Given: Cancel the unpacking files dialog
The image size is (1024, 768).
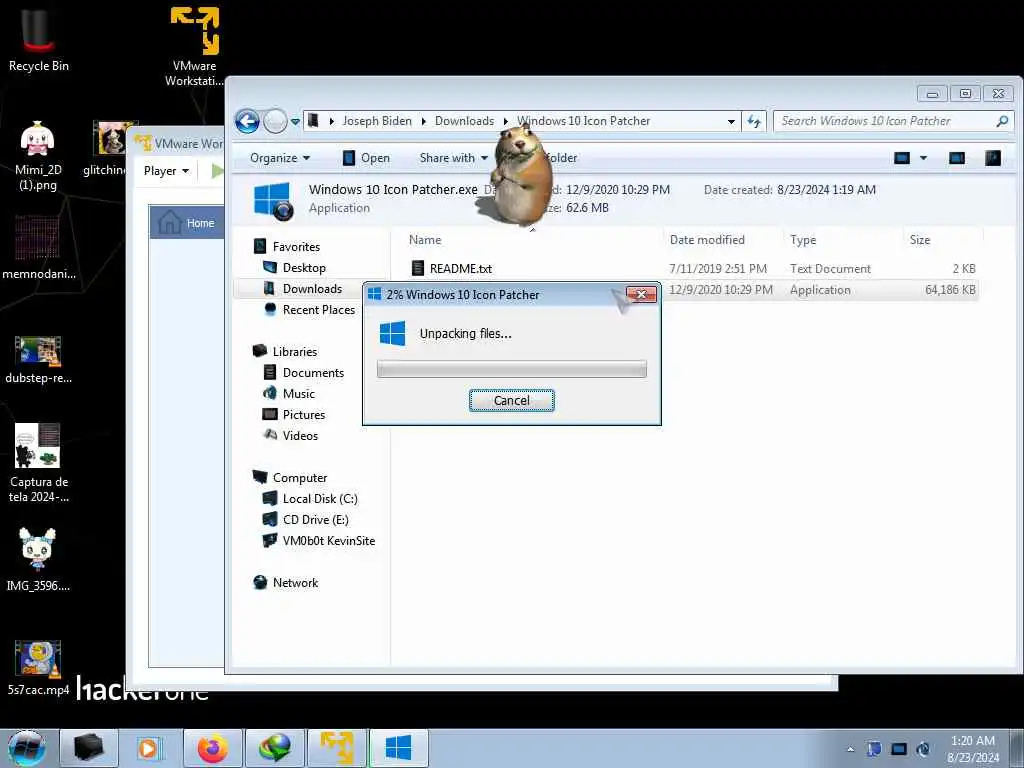Looking at the screenshot, I should click(511, 400).
